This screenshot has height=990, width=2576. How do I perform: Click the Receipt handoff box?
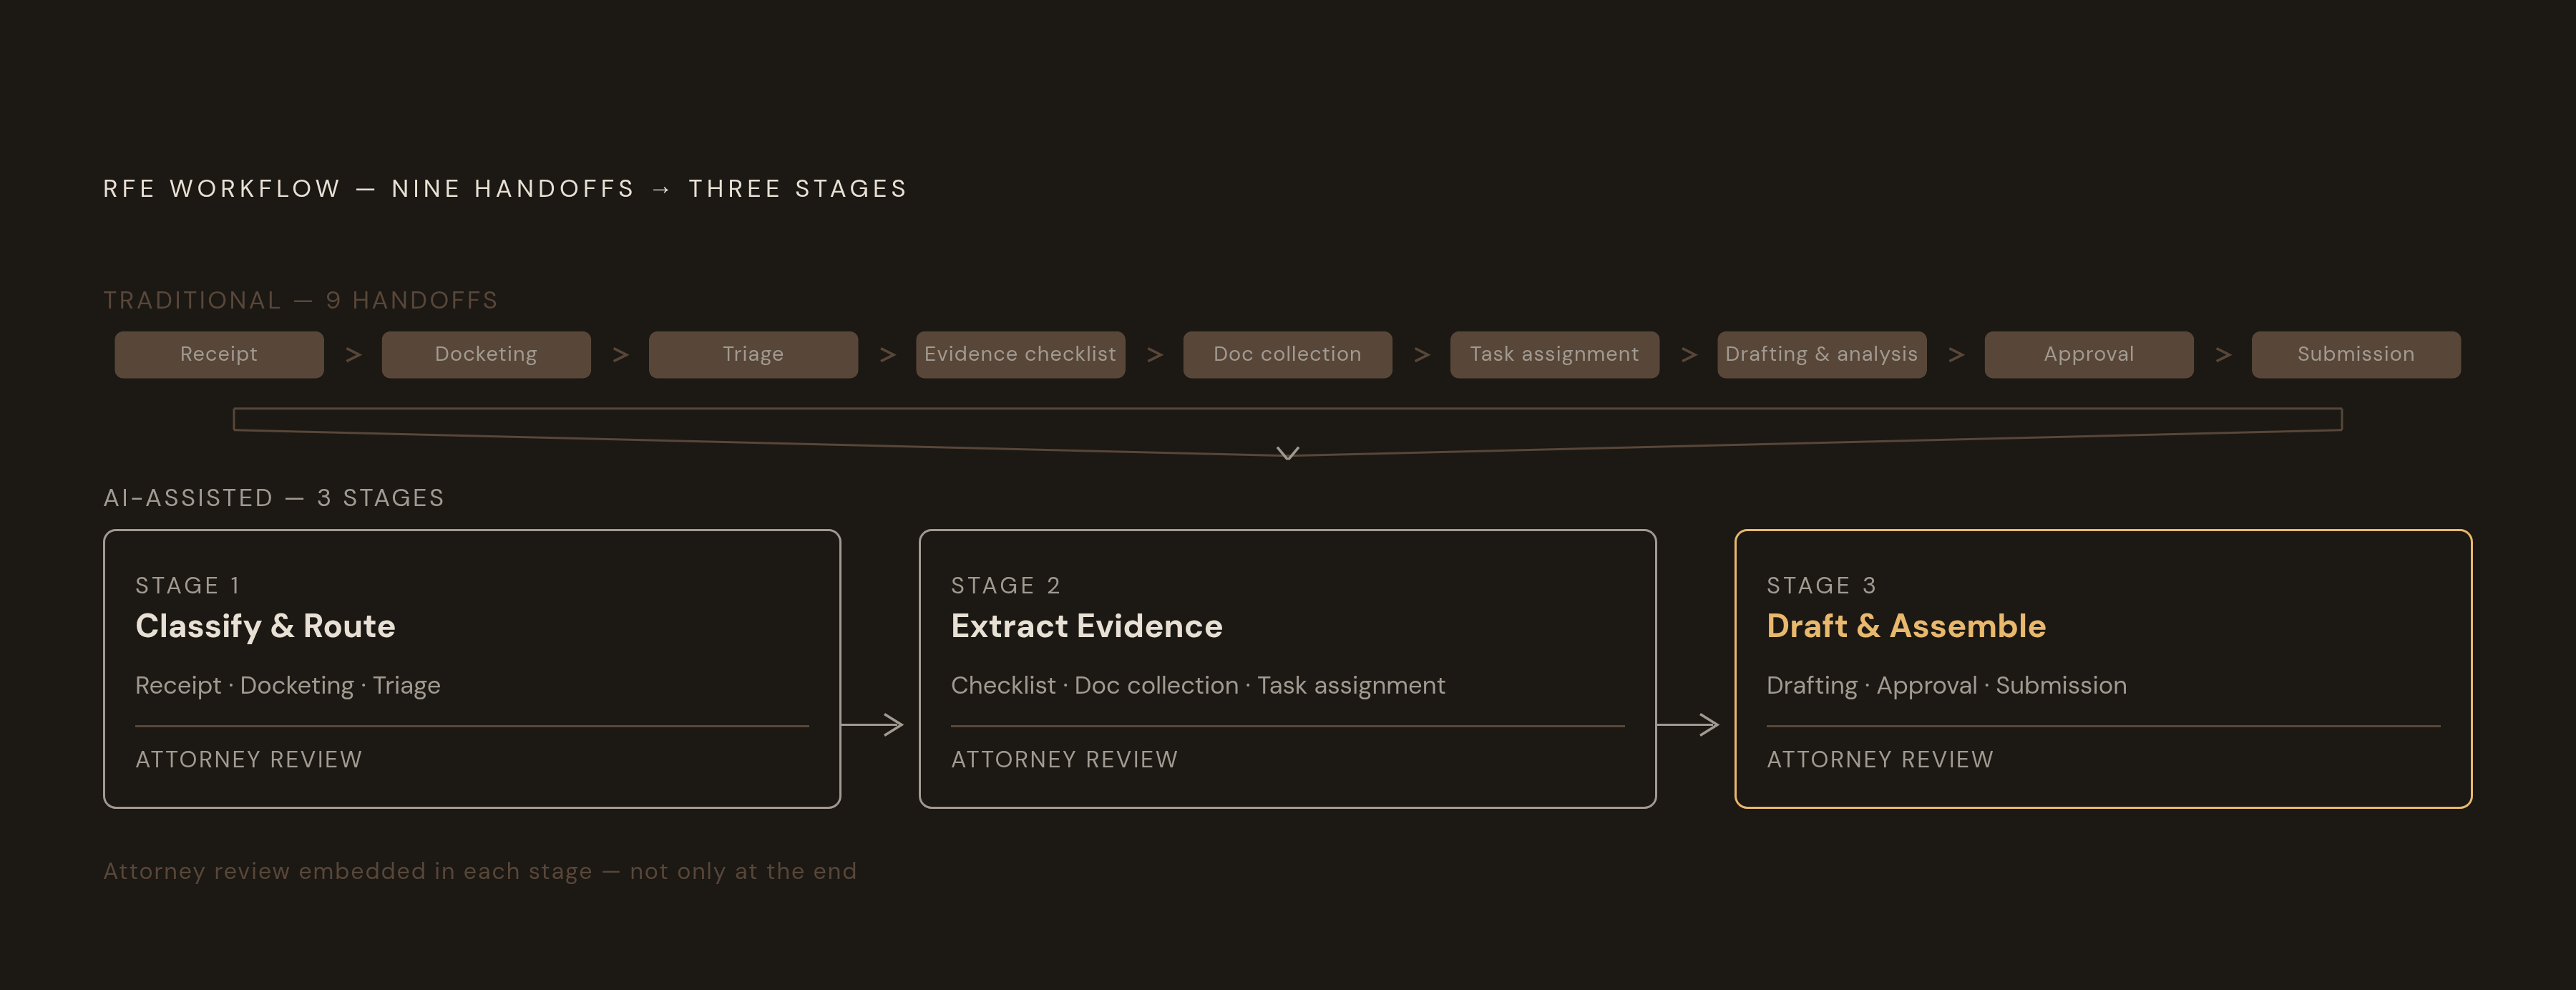pyautogui.click(x=219, y=354)
